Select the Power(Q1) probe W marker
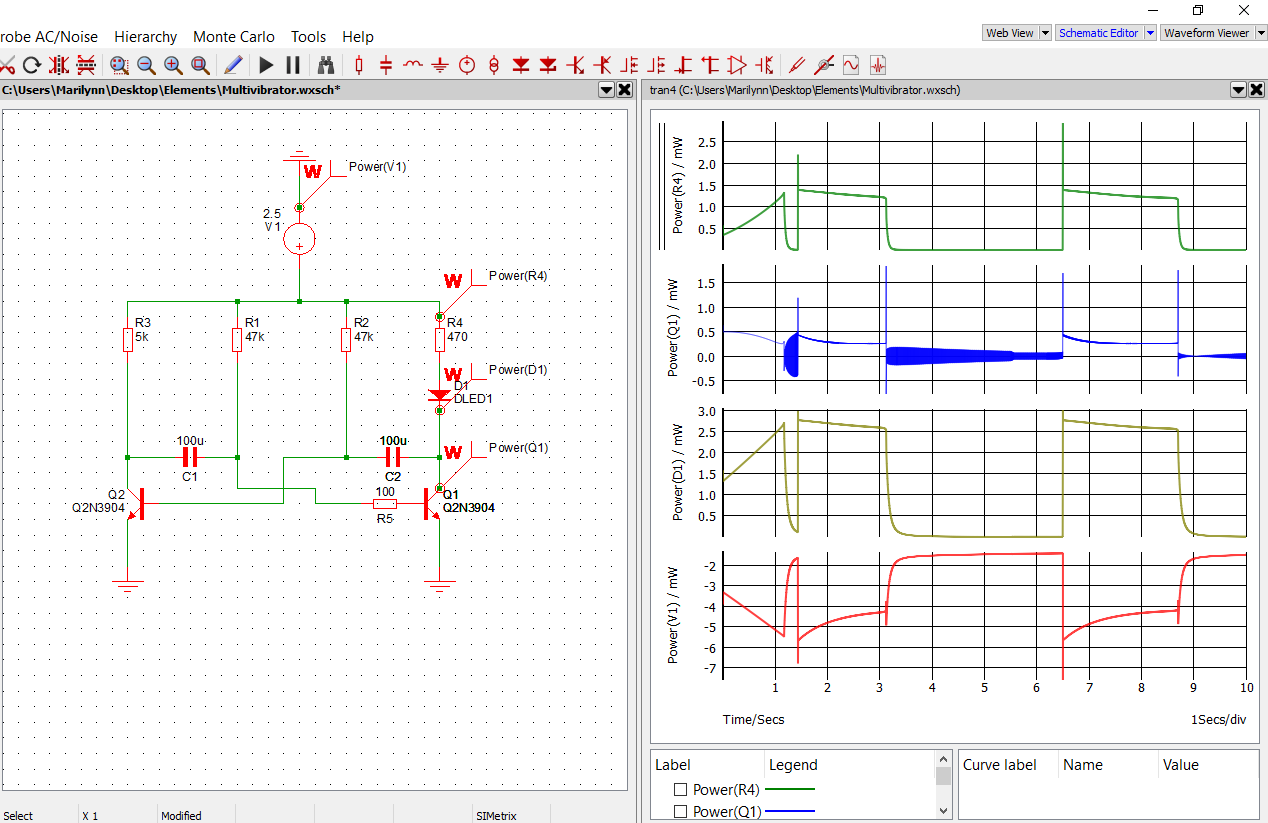The height and width of the screenshot is (823, 1268). pyautogui.click(x=453, y=453)
